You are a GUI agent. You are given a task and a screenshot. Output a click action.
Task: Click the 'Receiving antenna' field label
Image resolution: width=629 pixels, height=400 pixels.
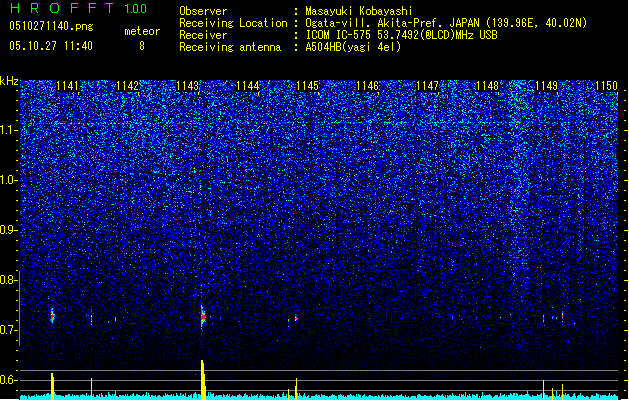[230, 47]
